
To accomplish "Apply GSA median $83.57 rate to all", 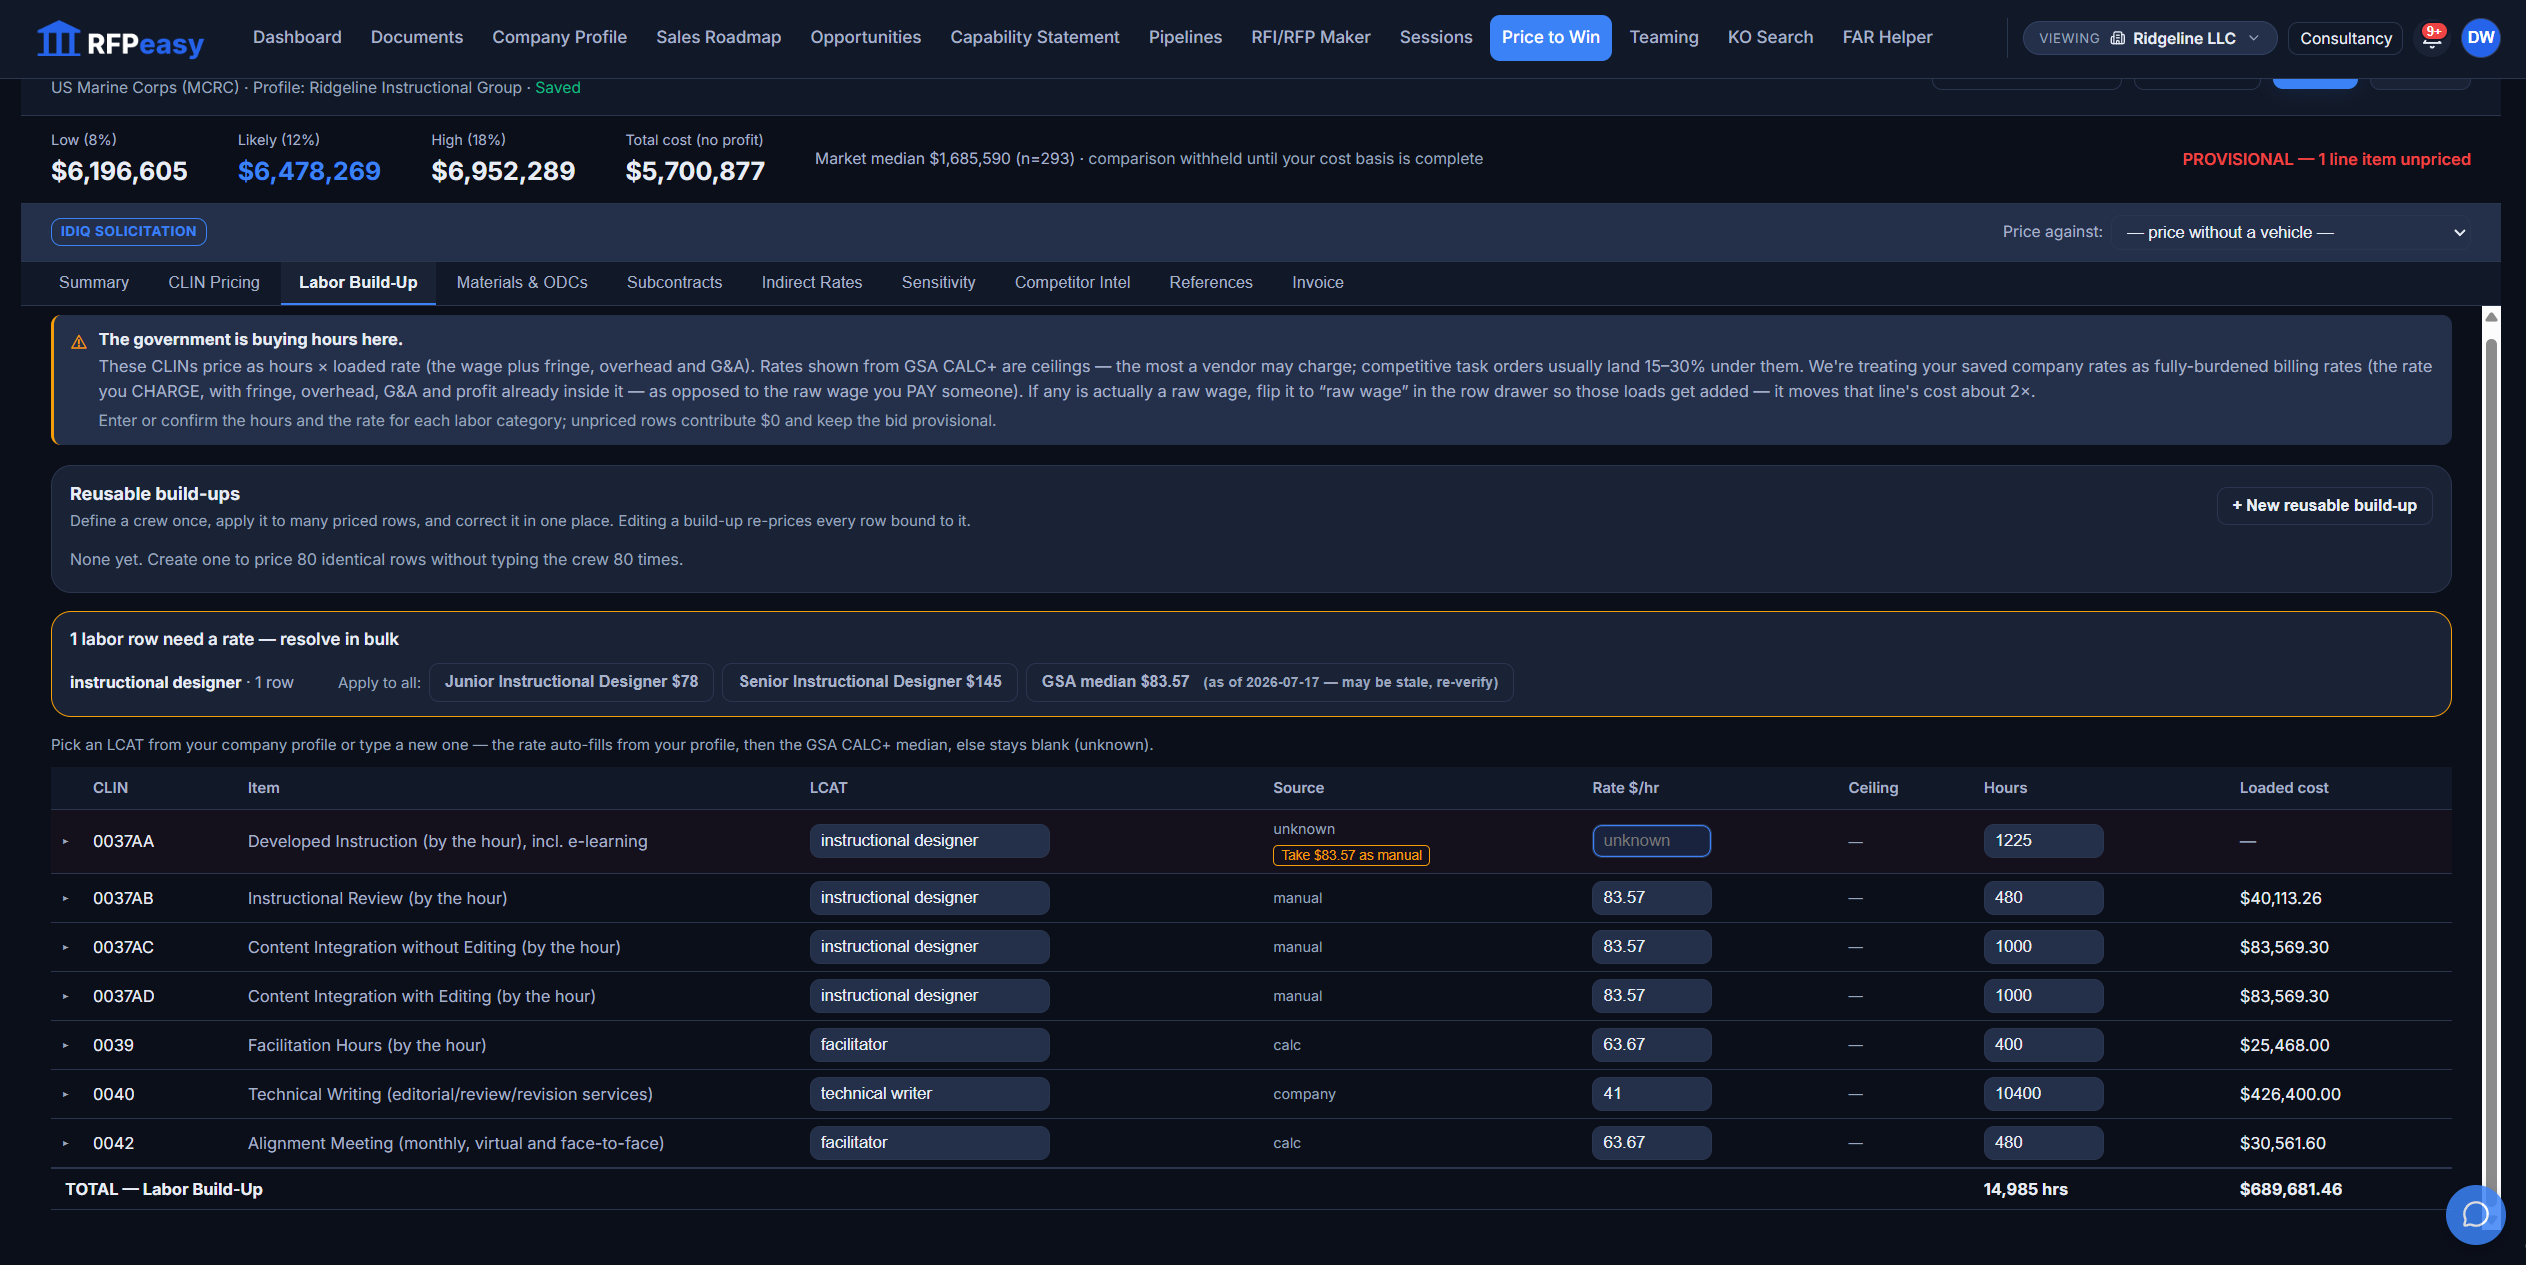I will 1269,682.
